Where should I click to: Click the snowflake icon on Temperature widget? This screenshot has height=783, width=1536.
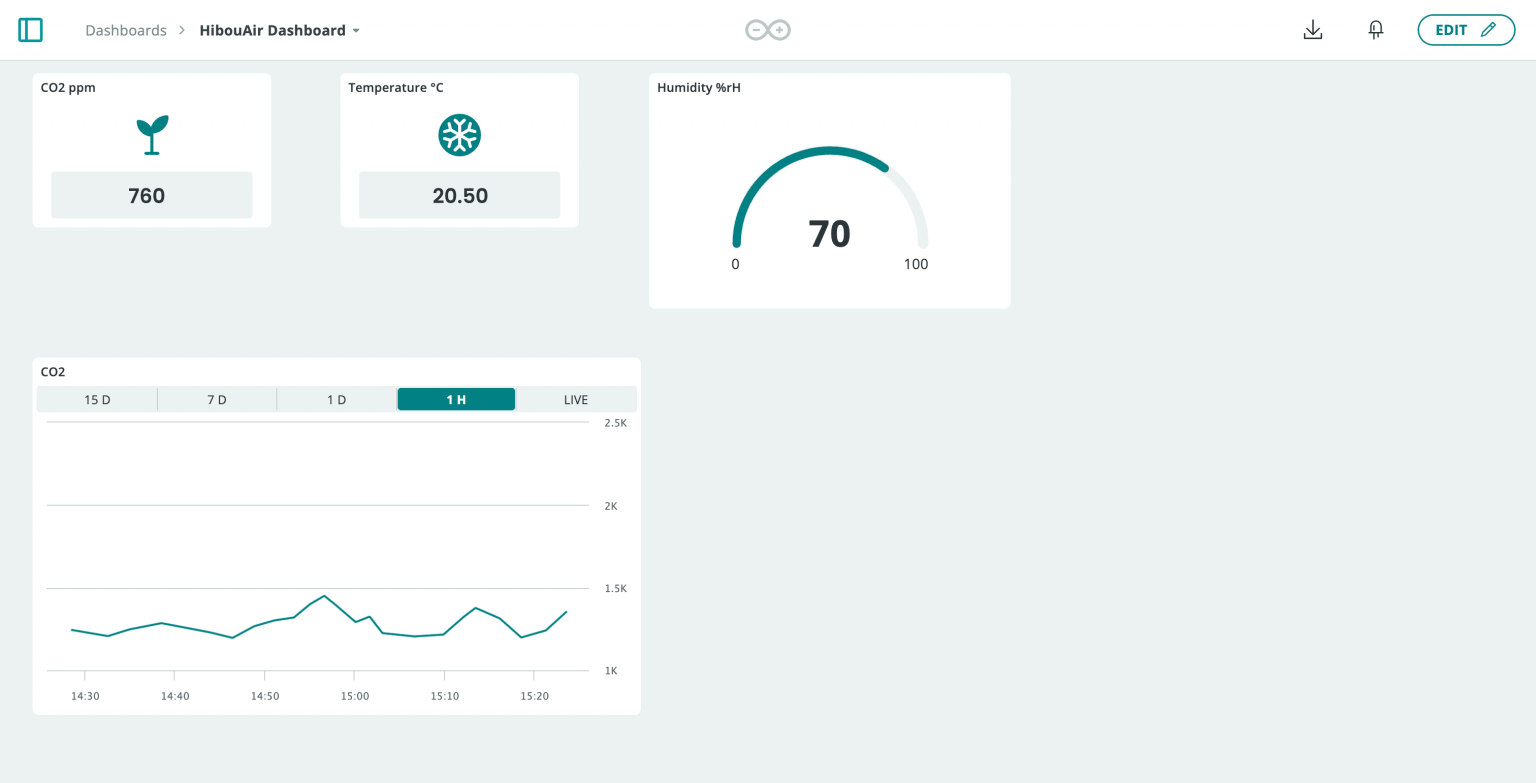[x=459, y=134]
